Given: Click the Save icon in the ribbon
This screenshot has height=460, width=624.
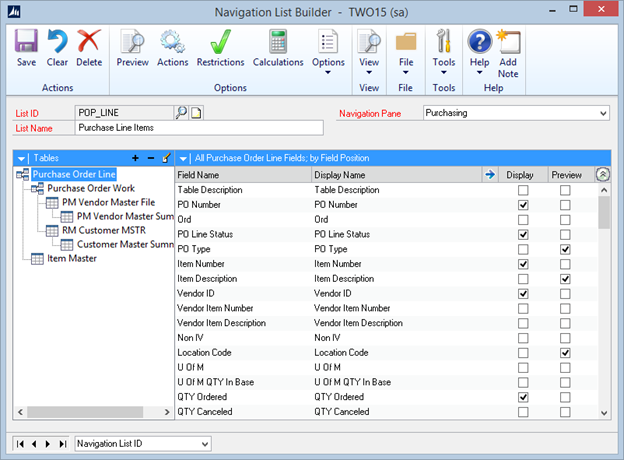Looking at the screenshot, I should 26,41.
